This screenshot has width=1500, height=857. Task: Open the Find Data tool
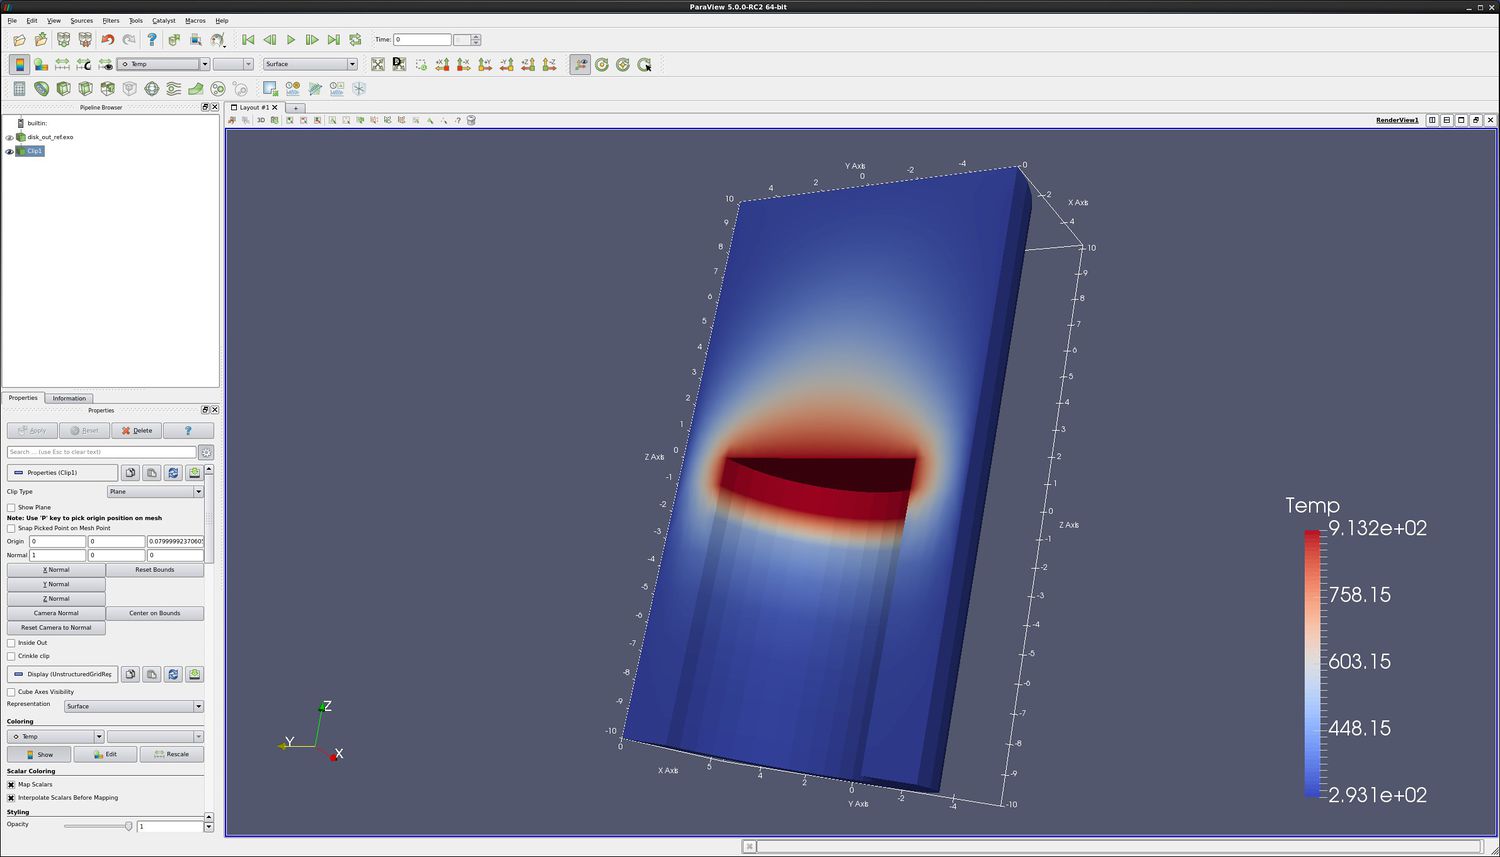point(195,40)
